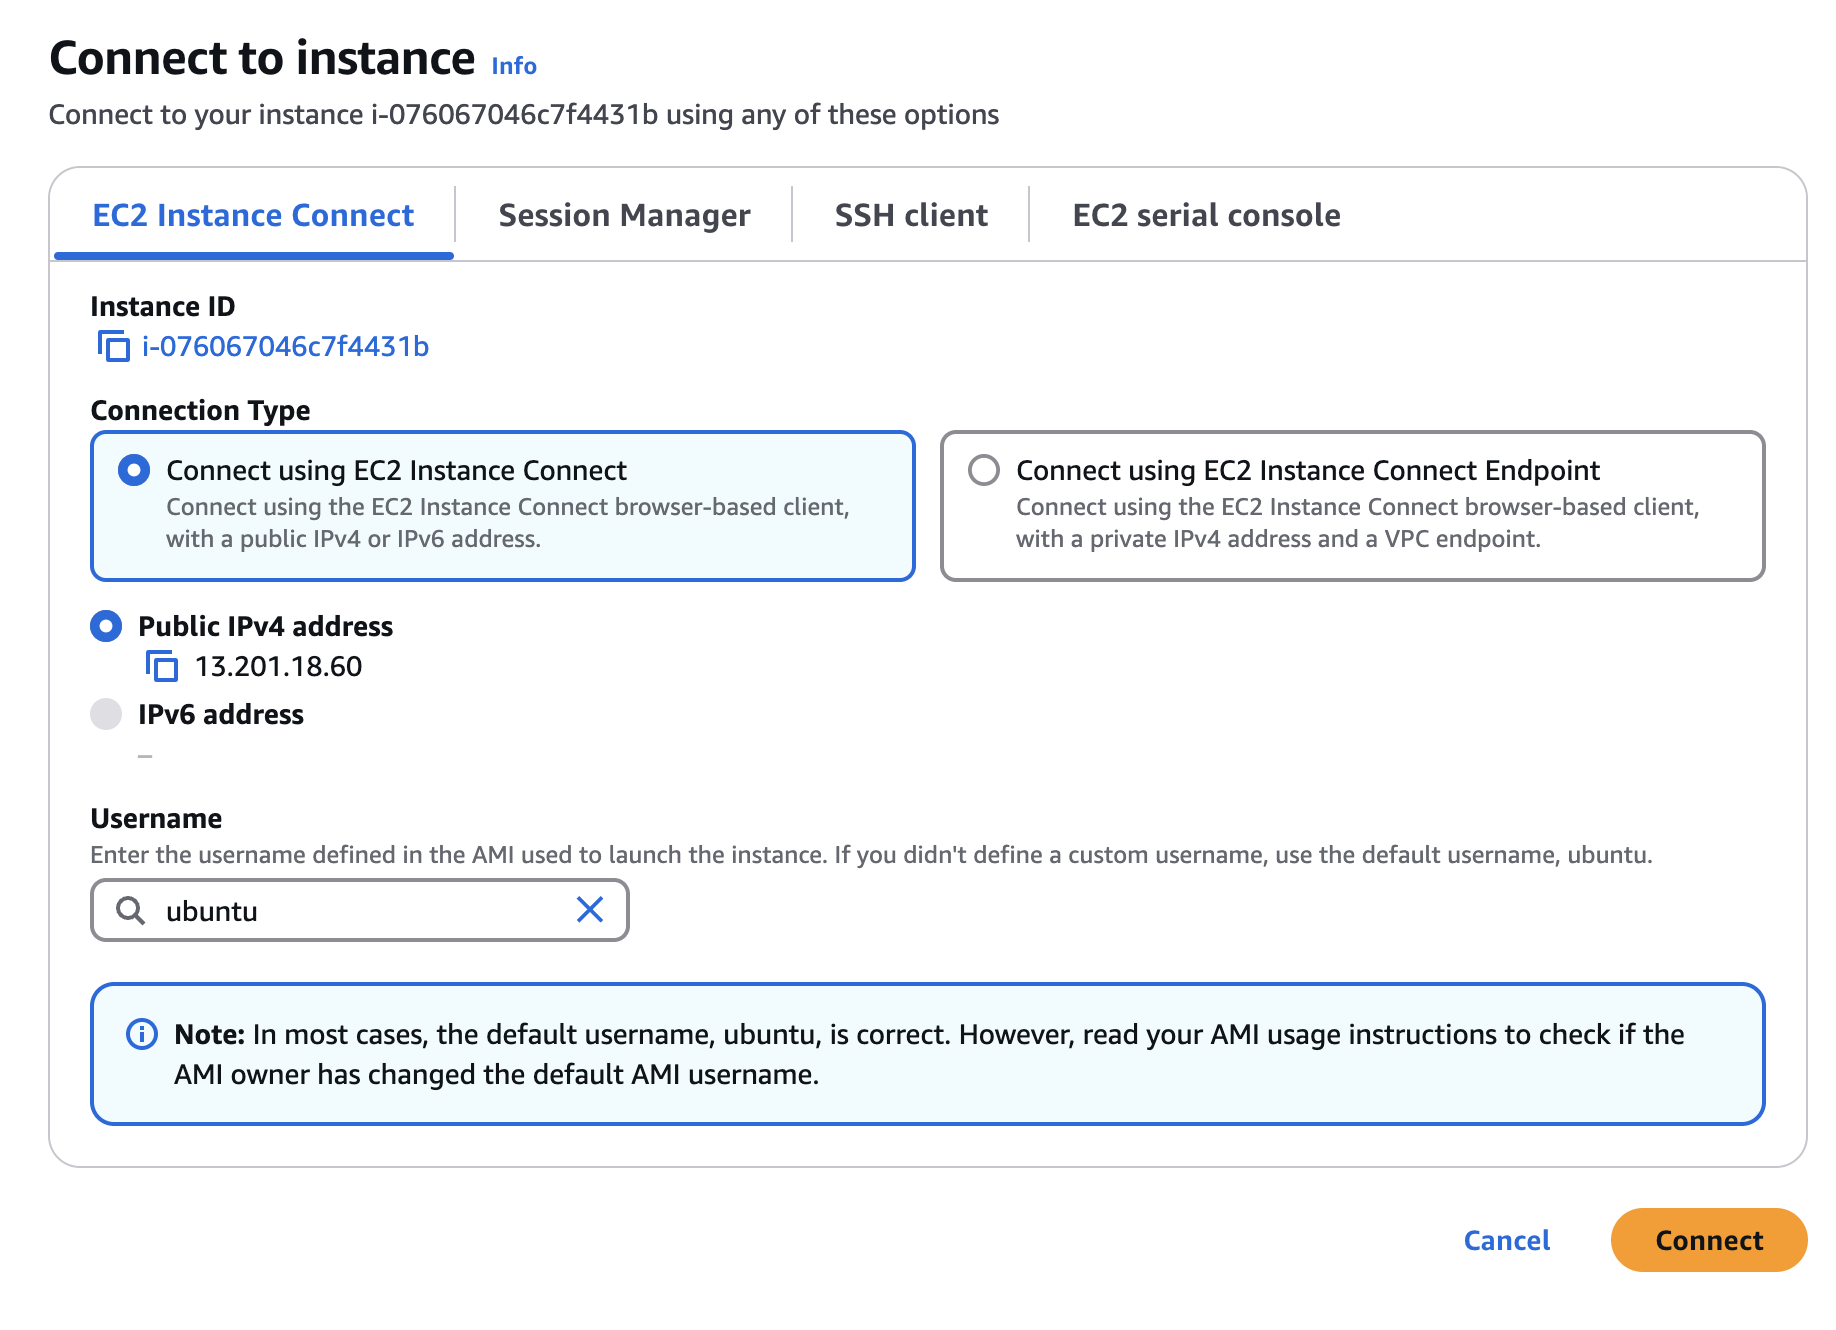Click the Connect to instance heading
The height and width of the screenshot is (1330, 1836).
(x=262, y=58)
